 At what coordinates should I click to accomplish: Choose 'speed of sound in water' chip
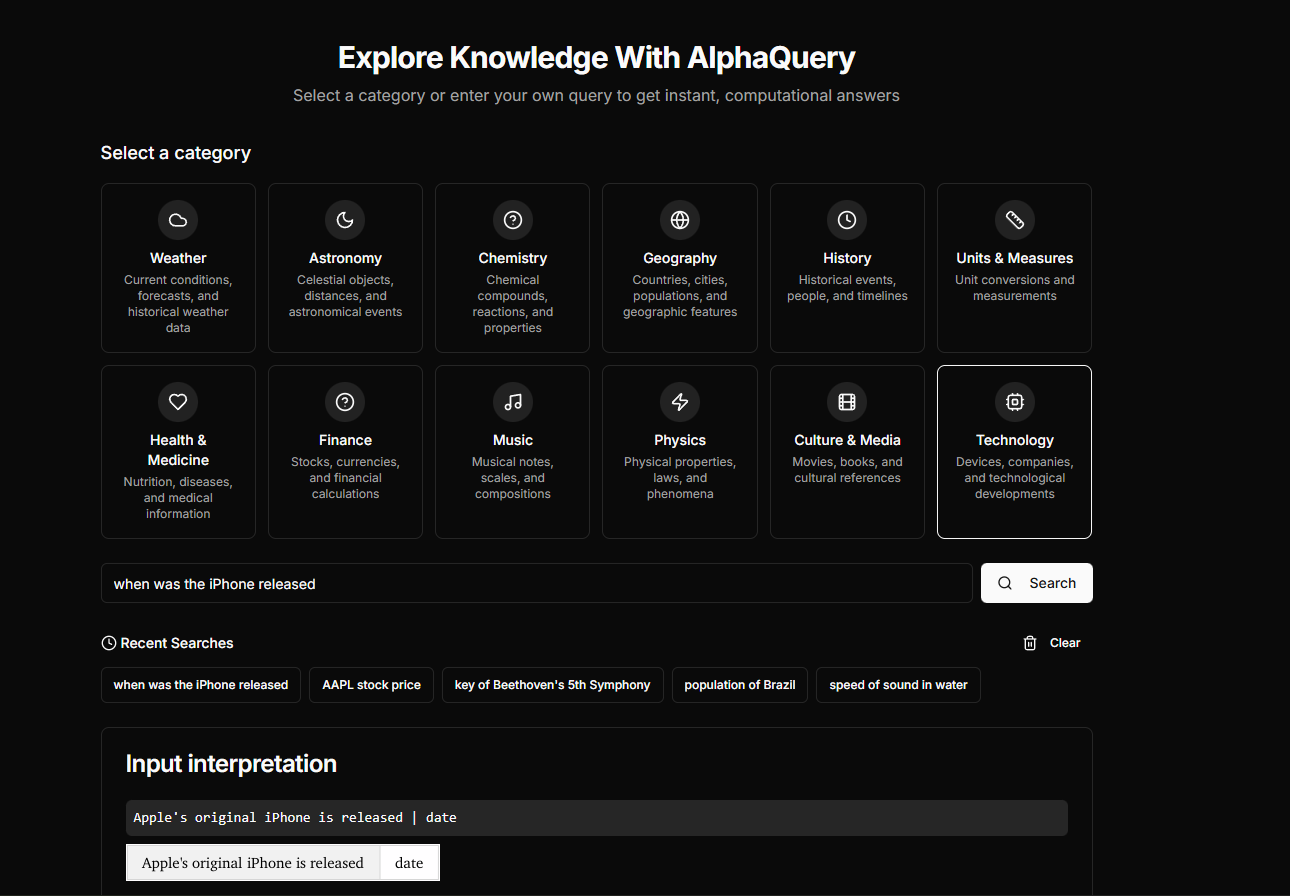point(898,685)
